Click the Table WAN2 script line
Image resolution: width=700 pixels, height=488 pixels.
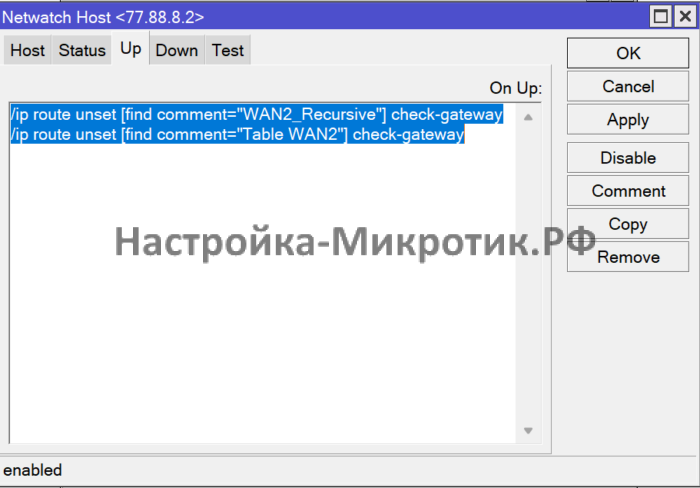[238, 134]
